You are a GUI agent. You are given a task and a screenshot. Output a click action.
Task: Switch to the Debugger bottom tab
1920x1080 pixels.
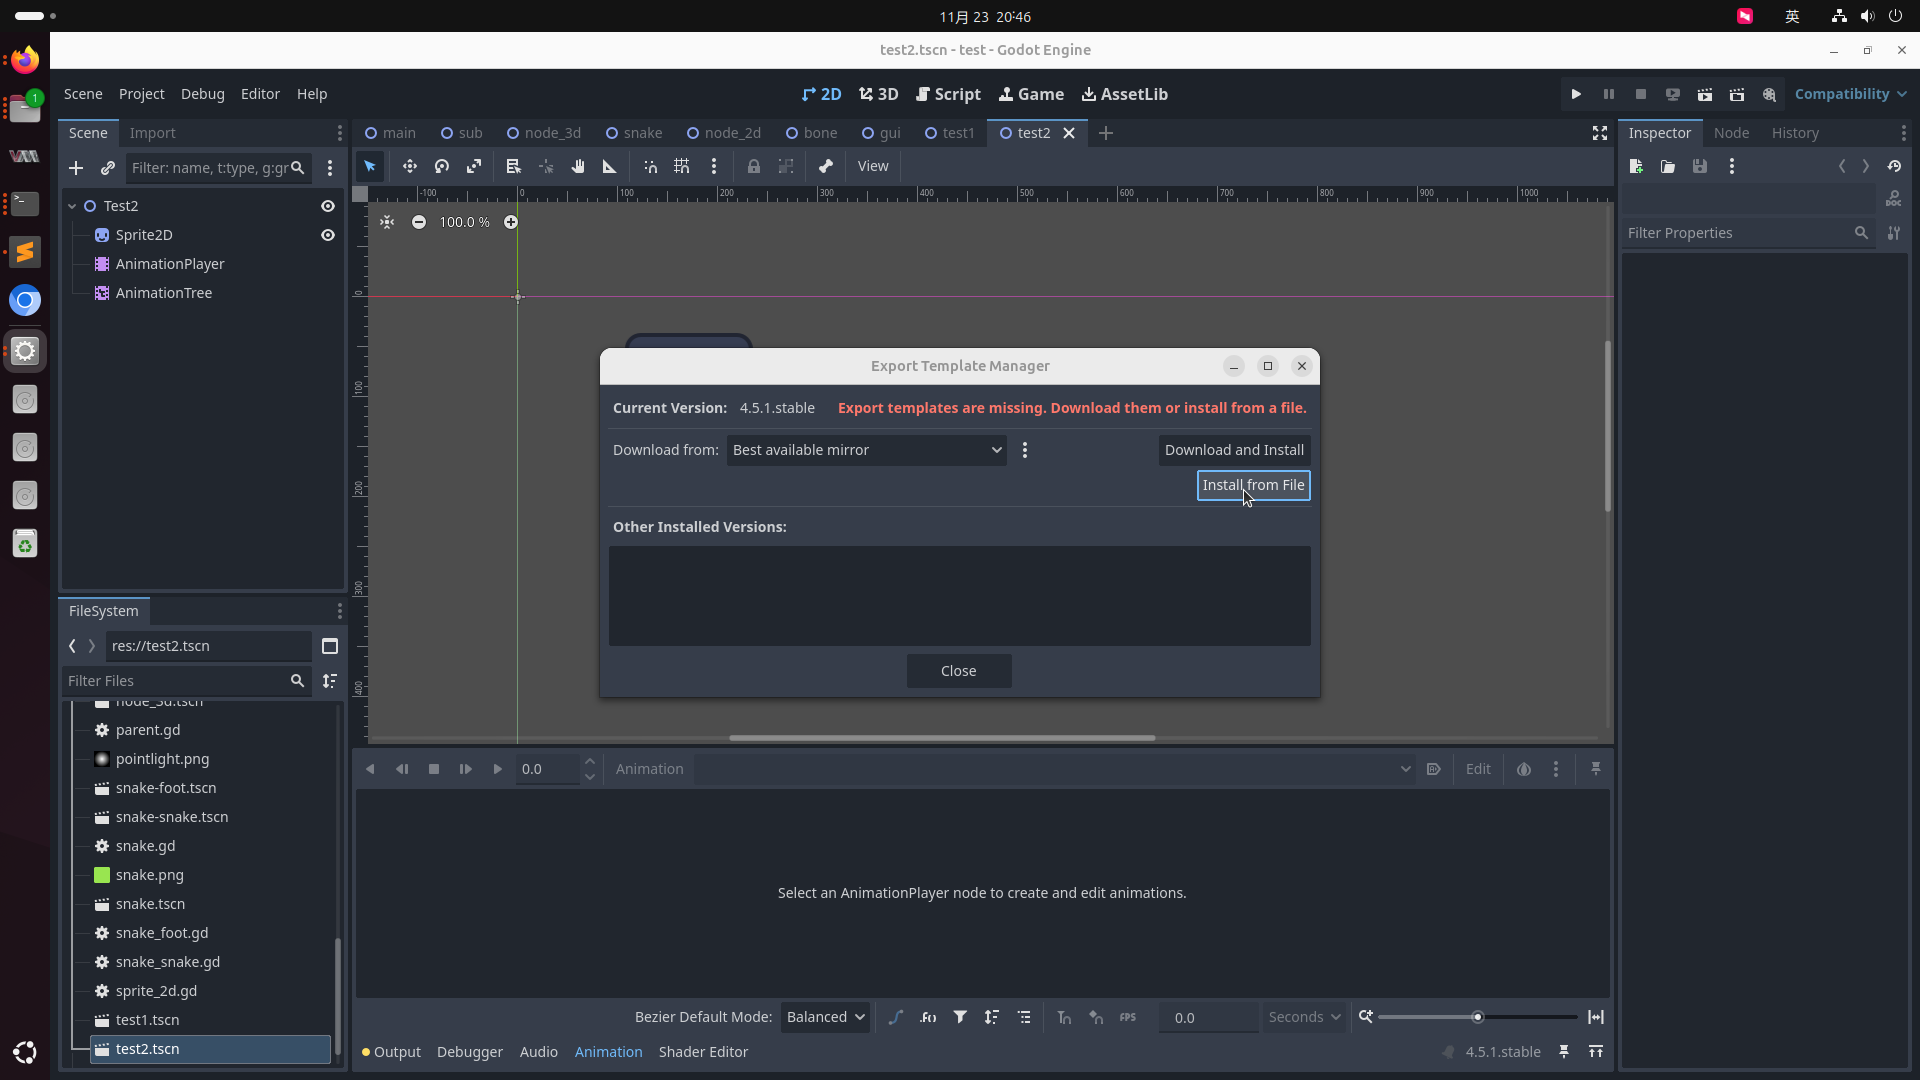[469, 1052]
